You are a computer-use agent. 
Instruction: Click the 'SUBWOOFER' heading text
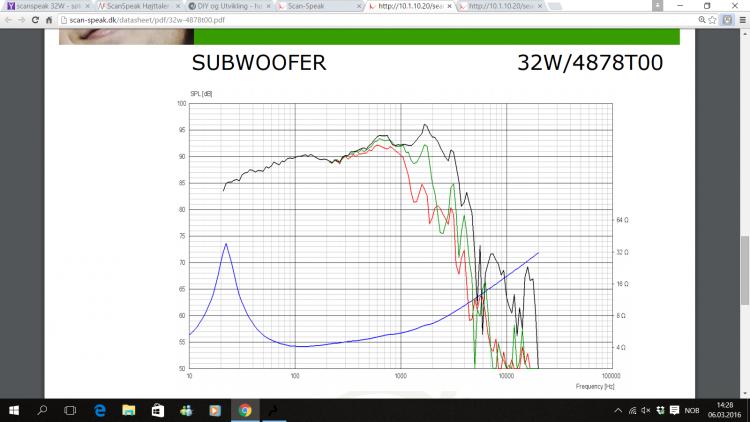(259, 63)
